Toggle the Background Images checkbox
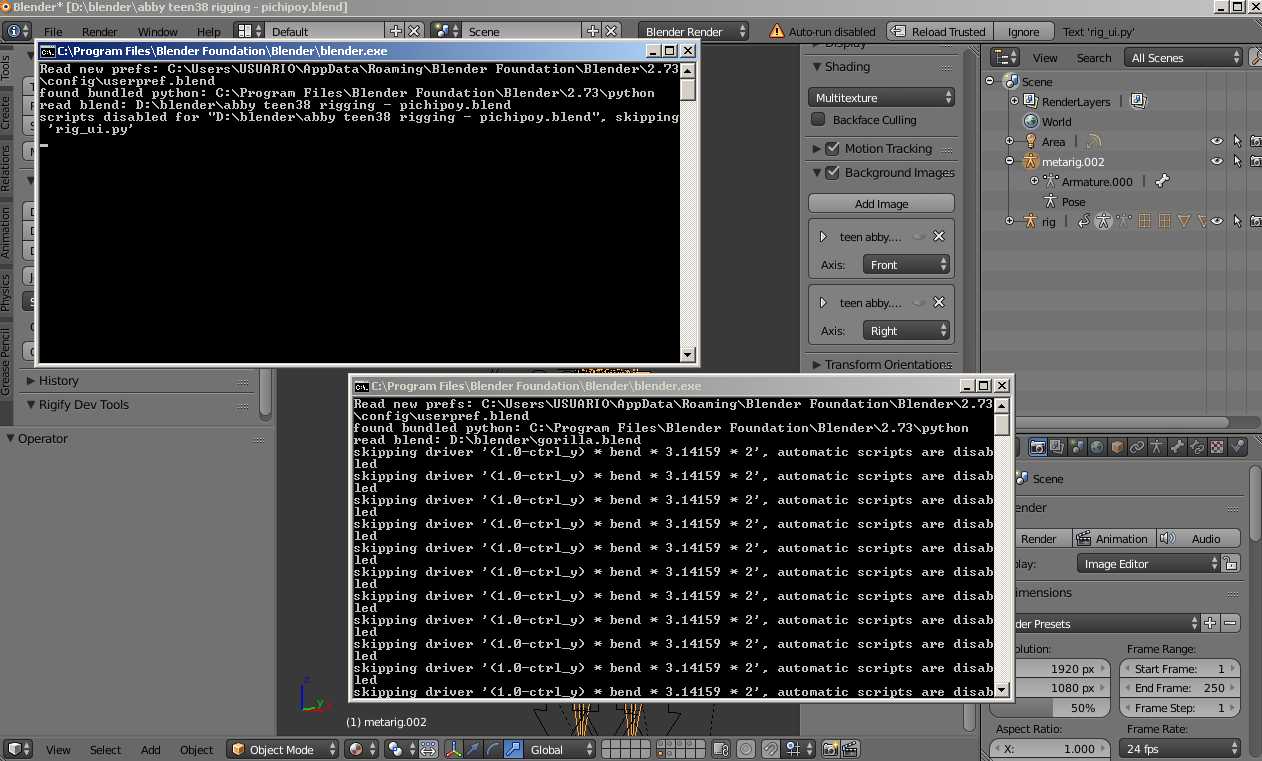The height and width of the screenshot is (761, 1262). pos(832,172)
